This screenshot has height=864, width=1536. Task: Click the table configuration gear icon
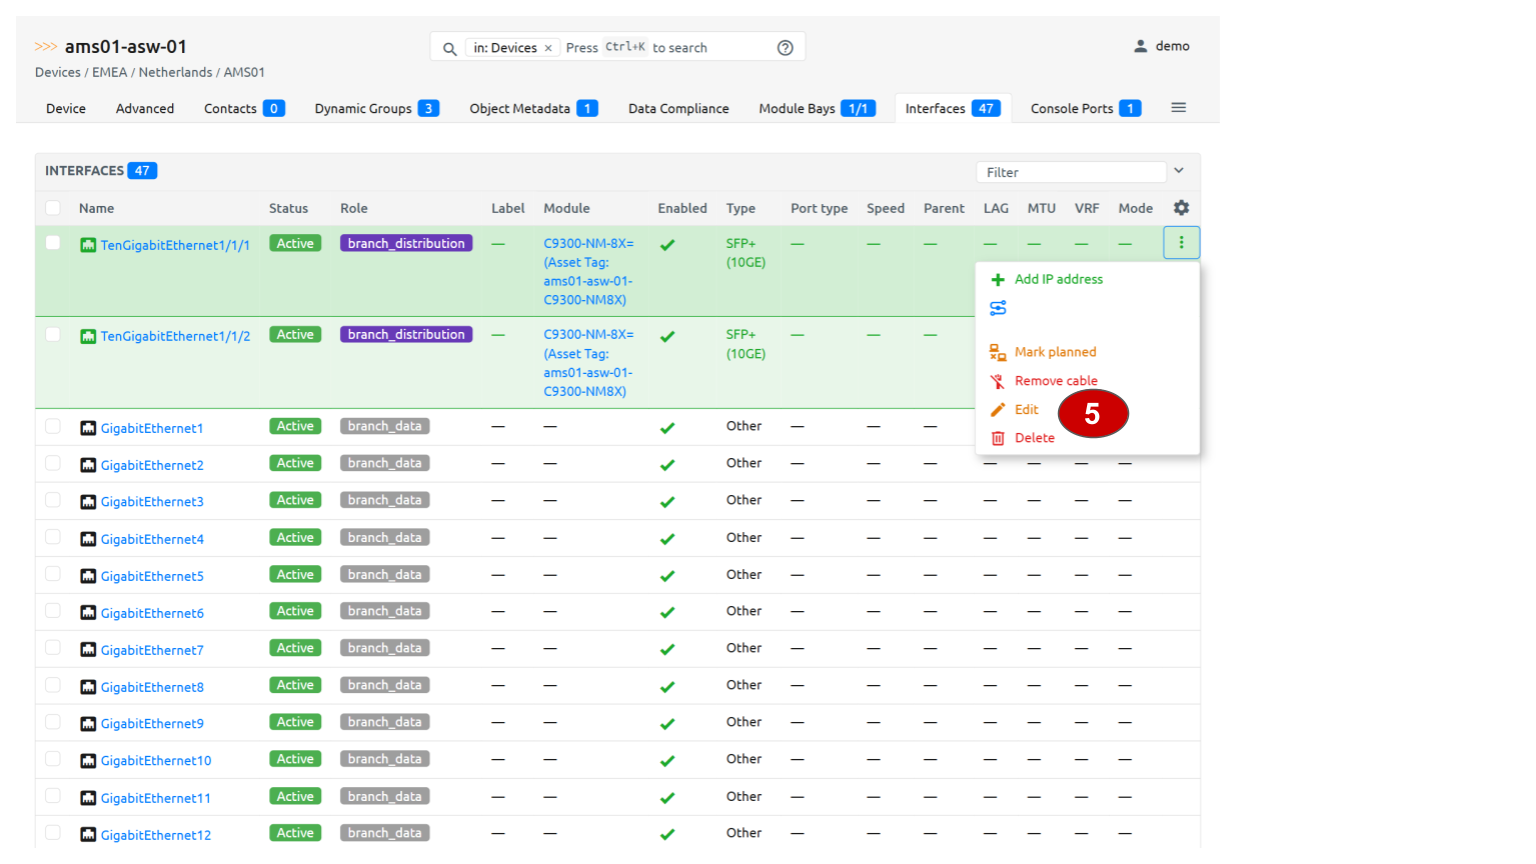[1181, 208]
